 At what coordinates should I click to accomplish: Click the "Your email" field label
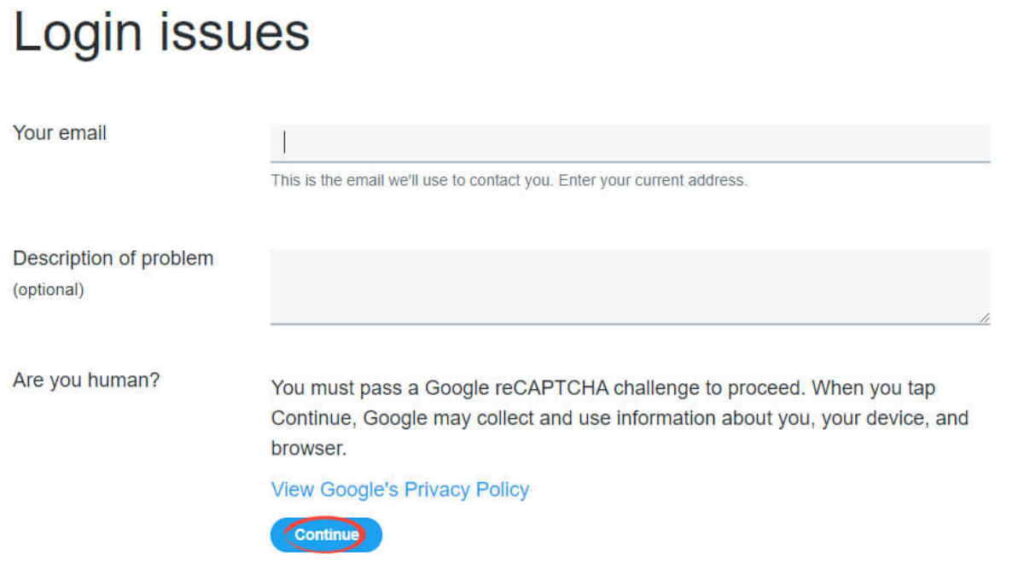[59, 133]
